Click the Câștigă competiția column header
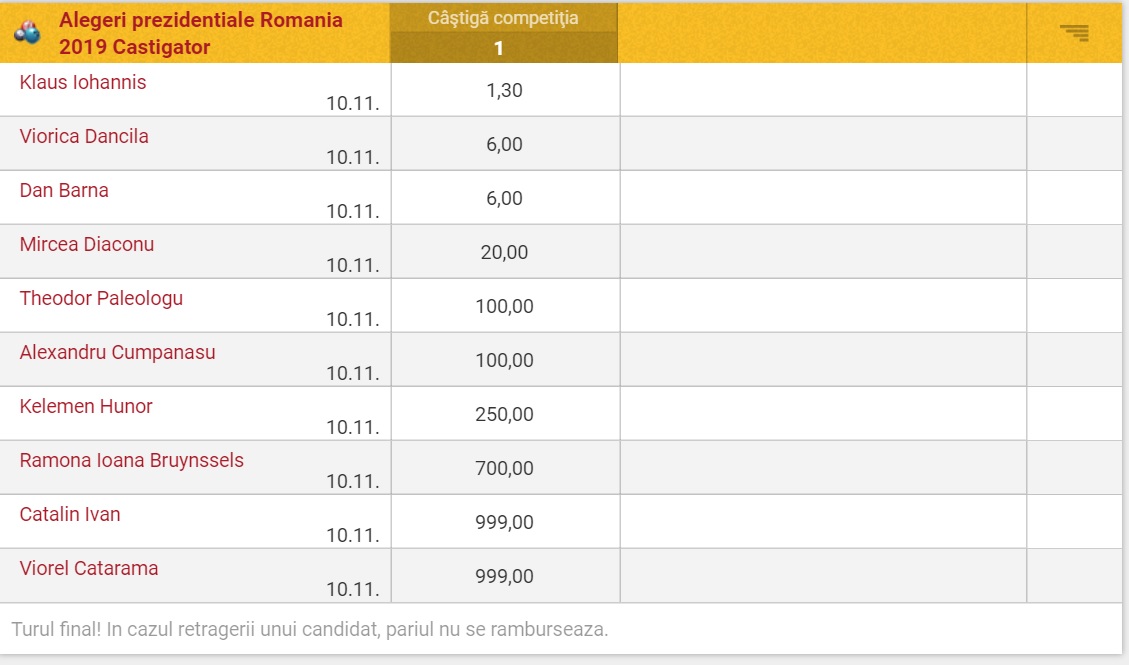 pyautogui.click(x=503, y=18)
